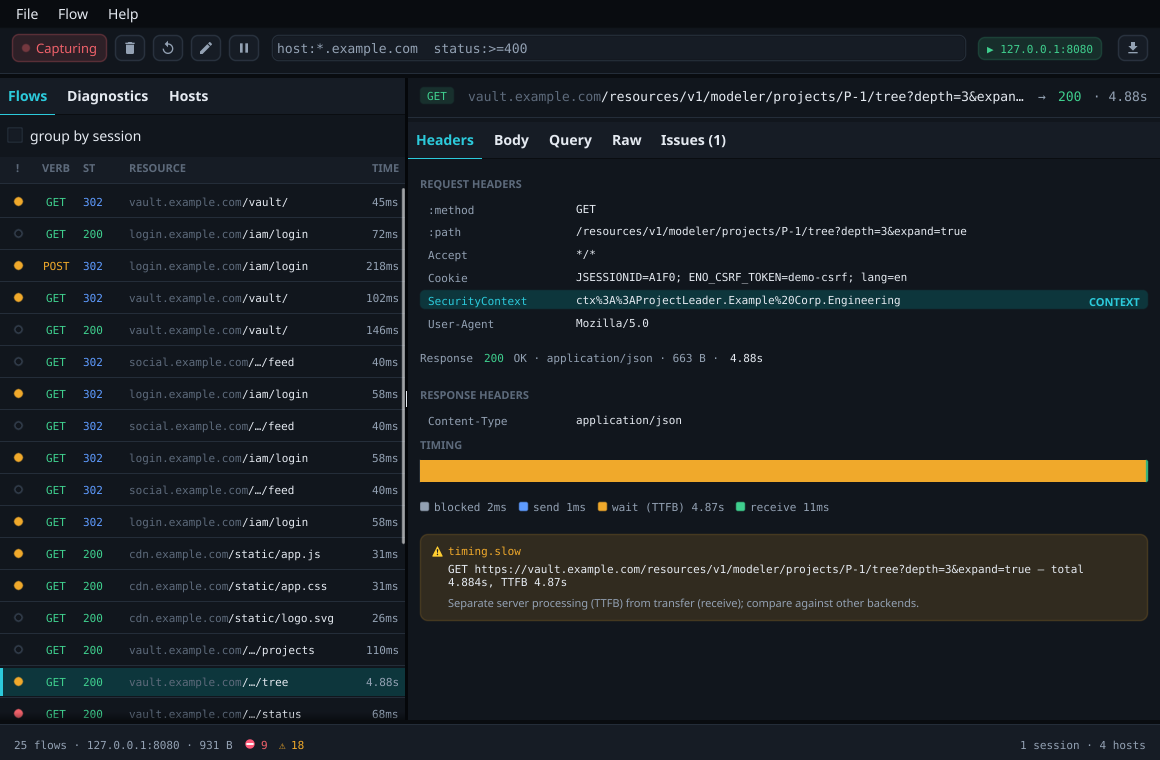The height and width of the screenshot is (760, 1160).
Task: Open the Body detail tab
Action: click(x=511, y=140)
